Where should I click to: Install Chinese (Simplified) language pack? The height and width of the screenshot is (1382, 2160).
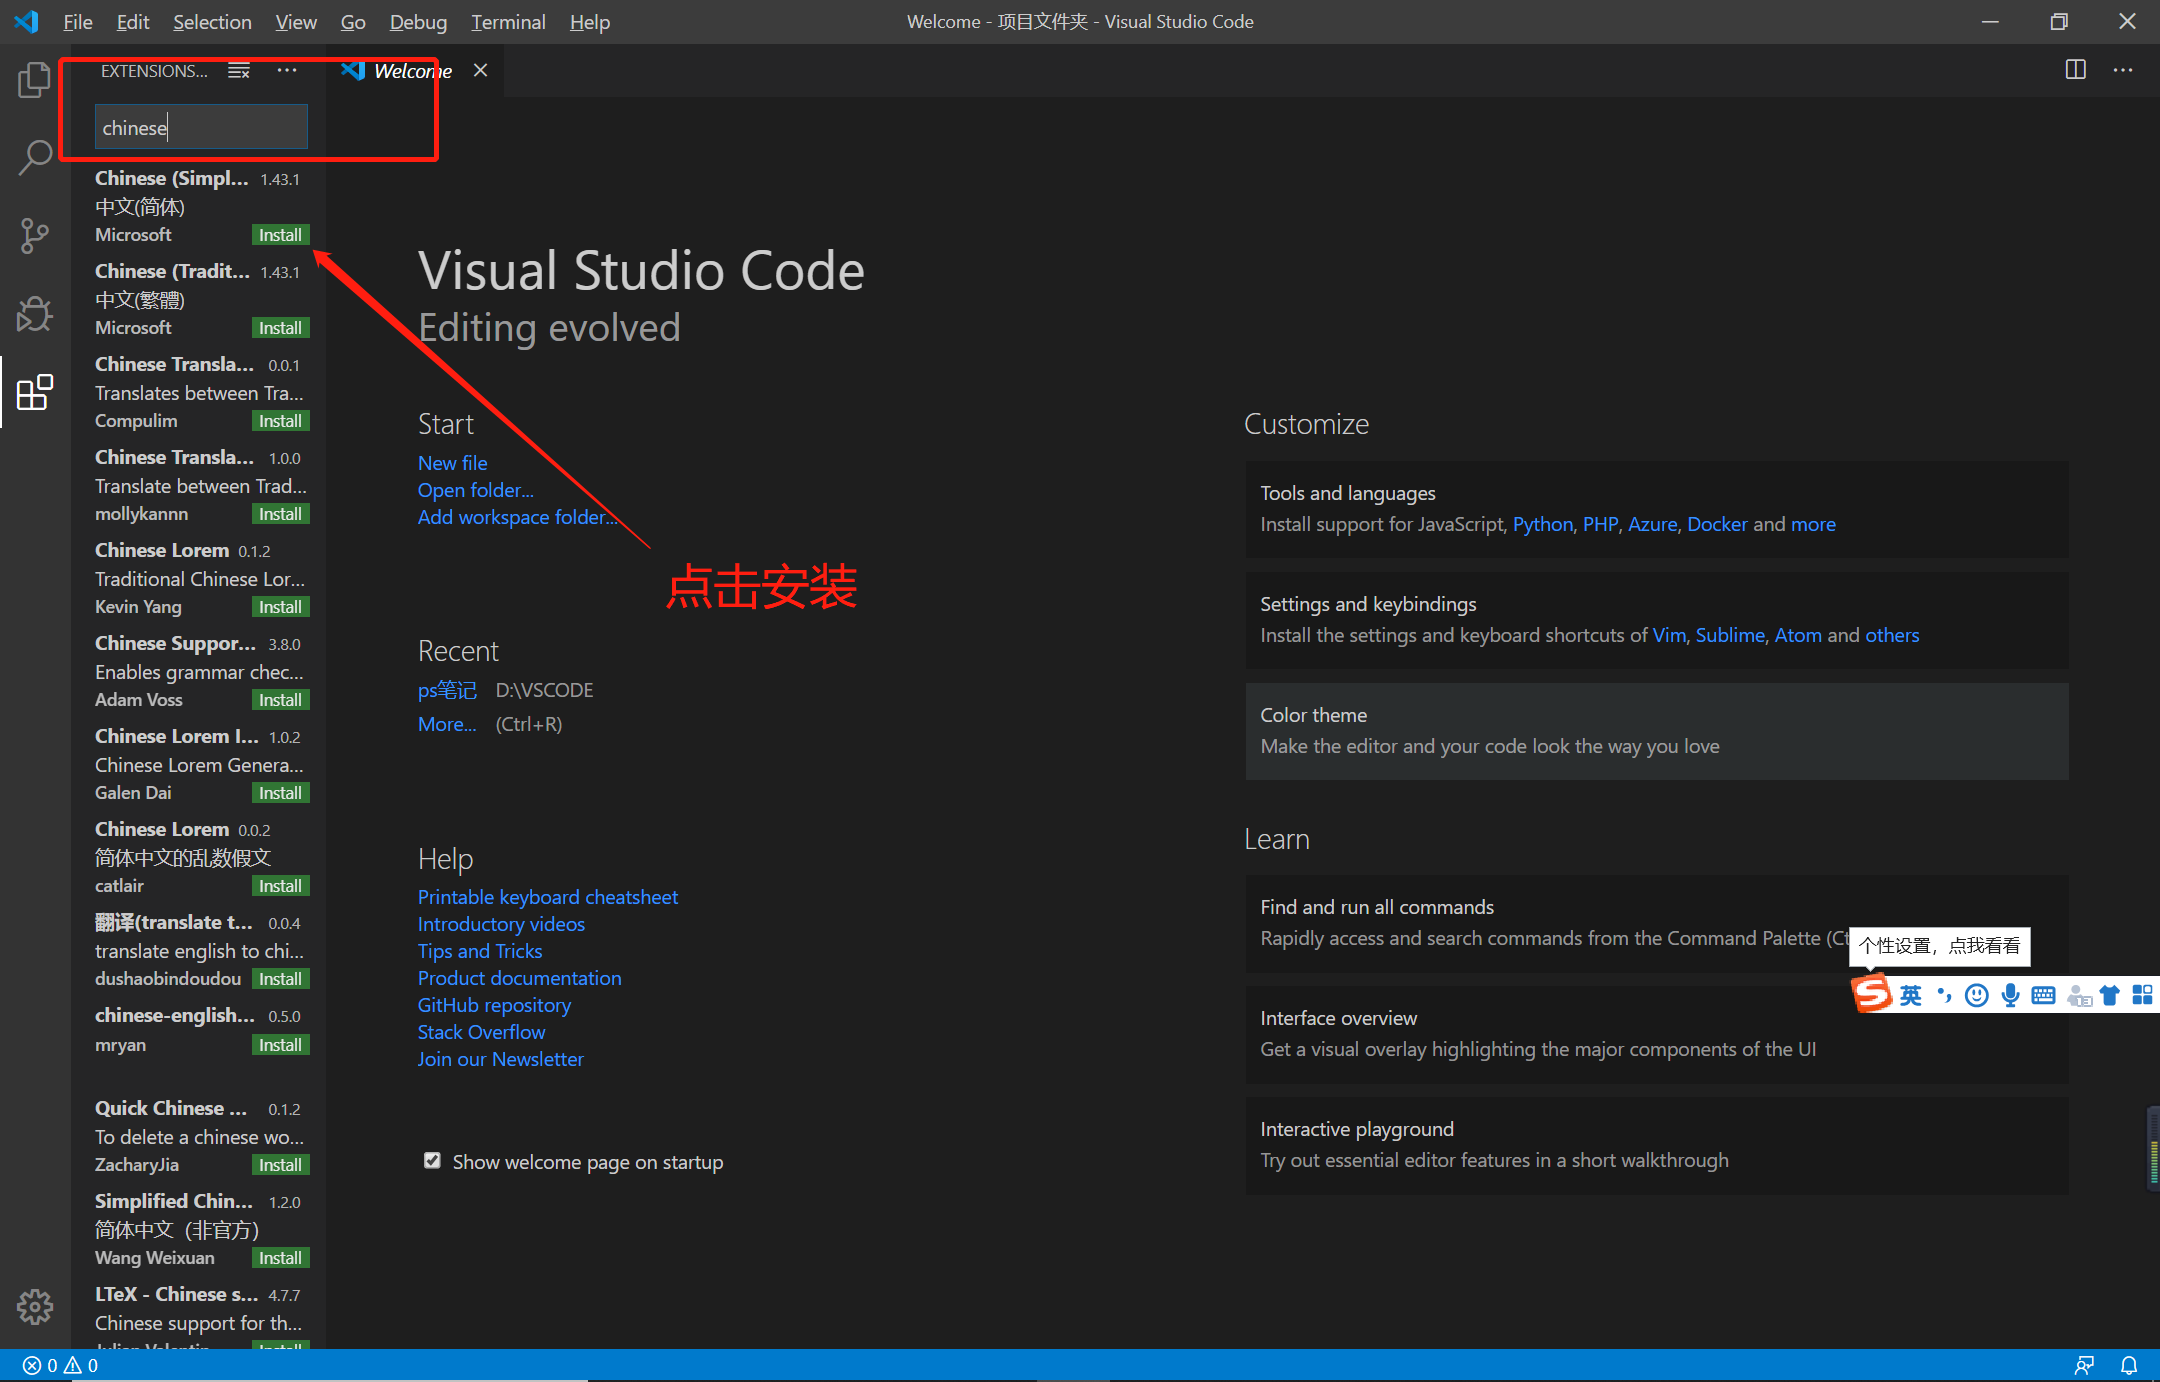pos(280,235)
